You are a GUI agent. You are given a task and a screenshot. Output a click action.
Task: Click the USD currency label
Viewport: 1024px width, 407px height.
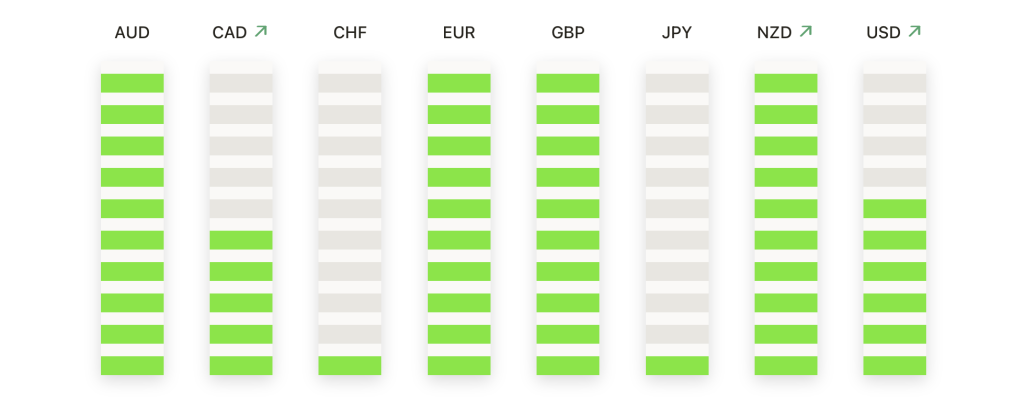coord(884,33)
